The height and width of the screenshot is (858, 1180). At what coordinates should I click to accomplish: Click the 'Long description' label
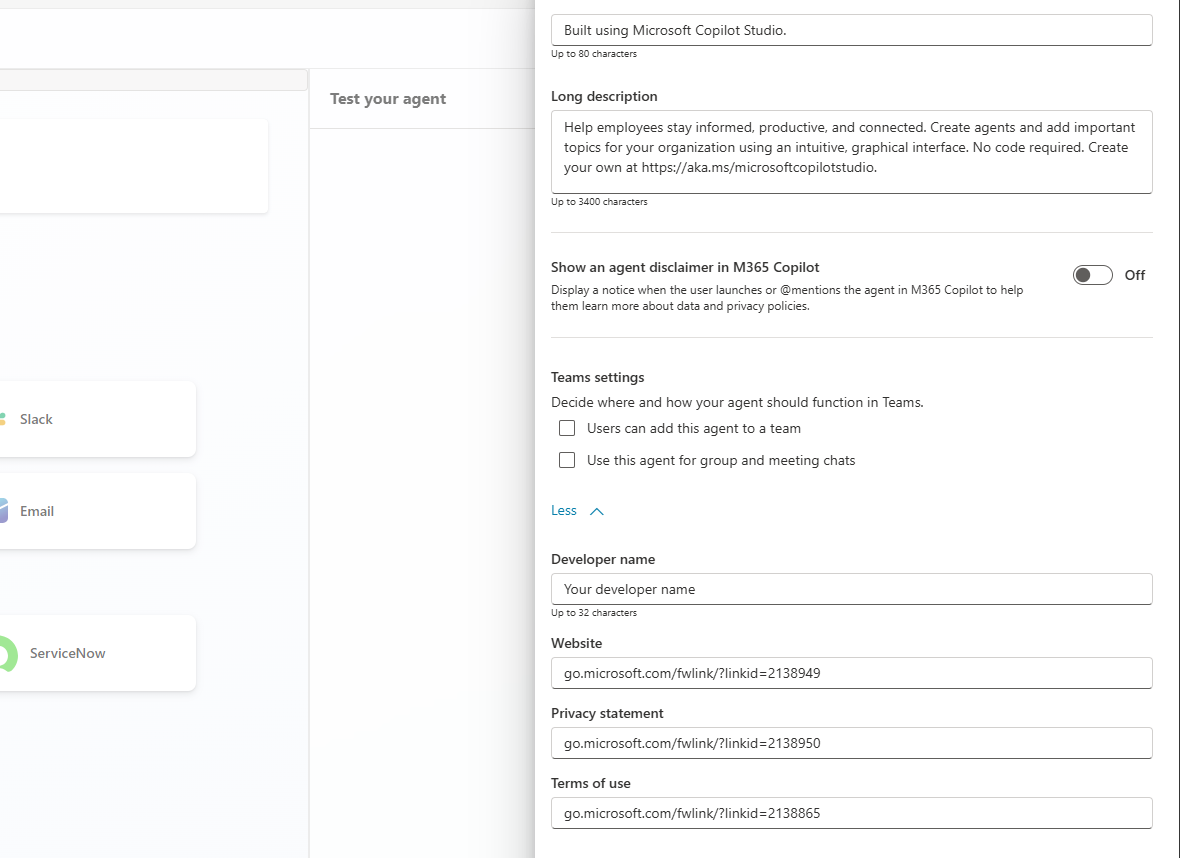(x=604, y=96)
